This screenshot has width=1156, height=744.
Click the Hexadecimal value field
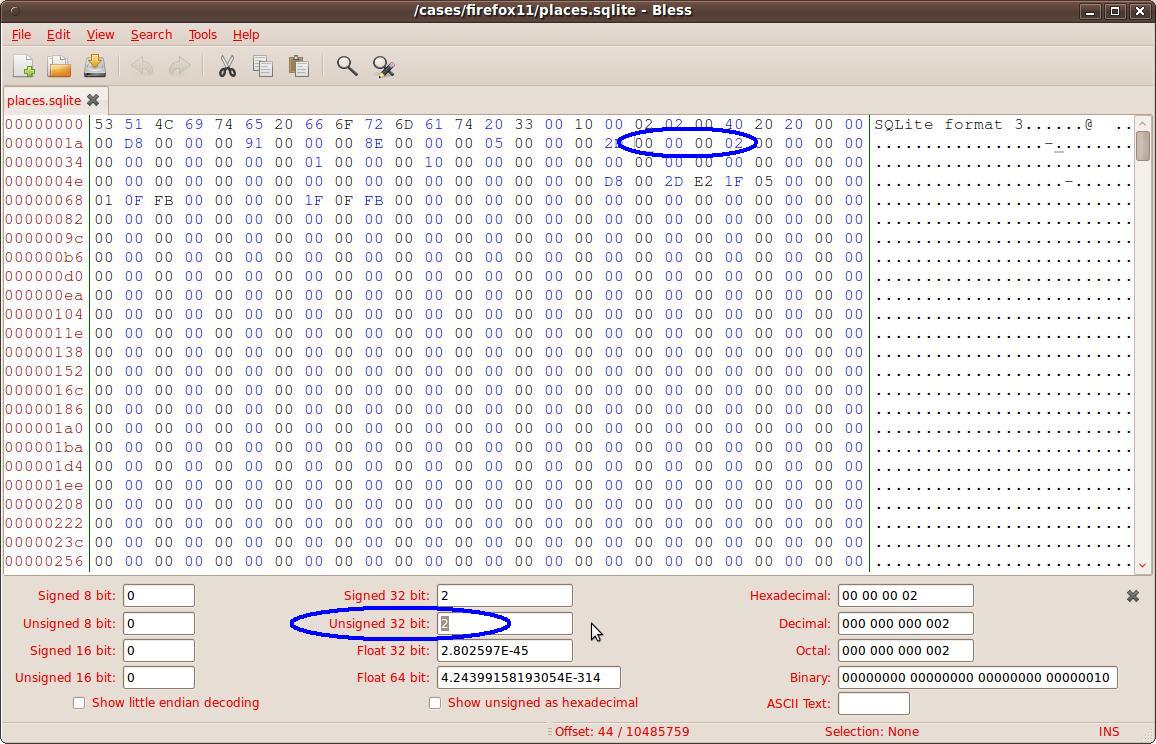click(x=905, y=596)
